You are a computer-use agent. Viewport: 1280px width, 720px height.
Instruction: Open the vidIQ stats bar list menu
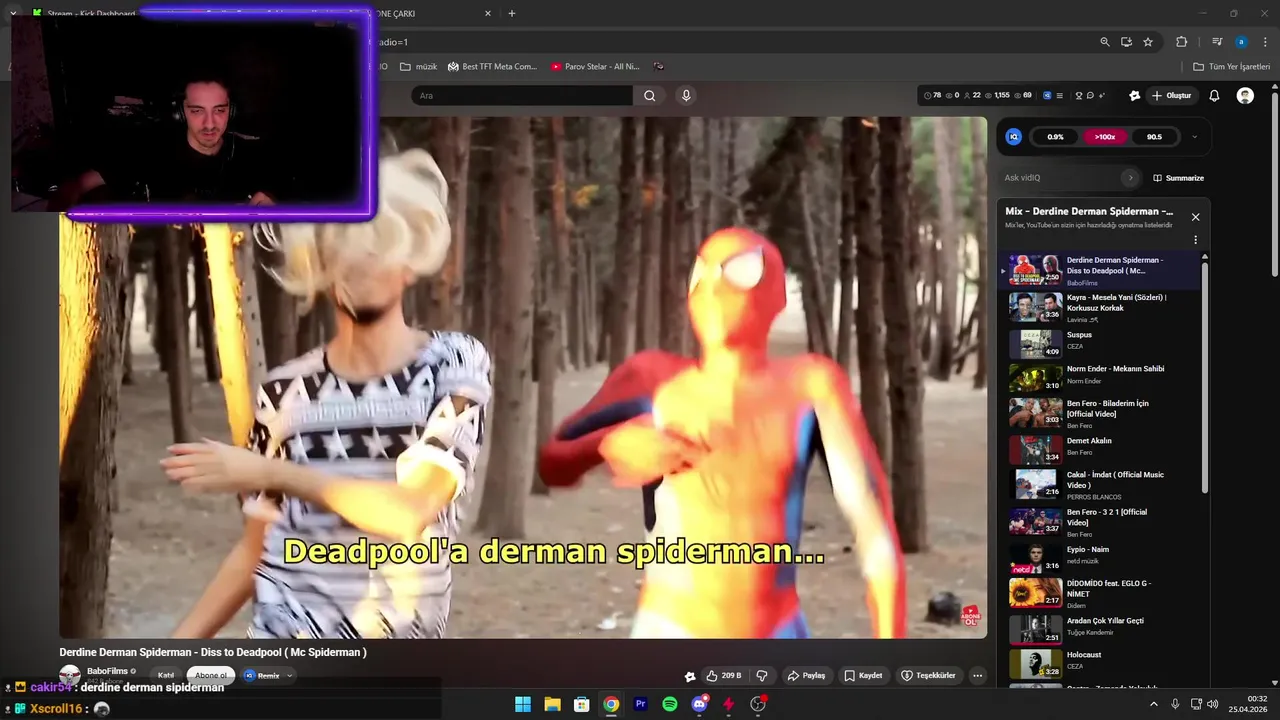[x=1059, y=96]
